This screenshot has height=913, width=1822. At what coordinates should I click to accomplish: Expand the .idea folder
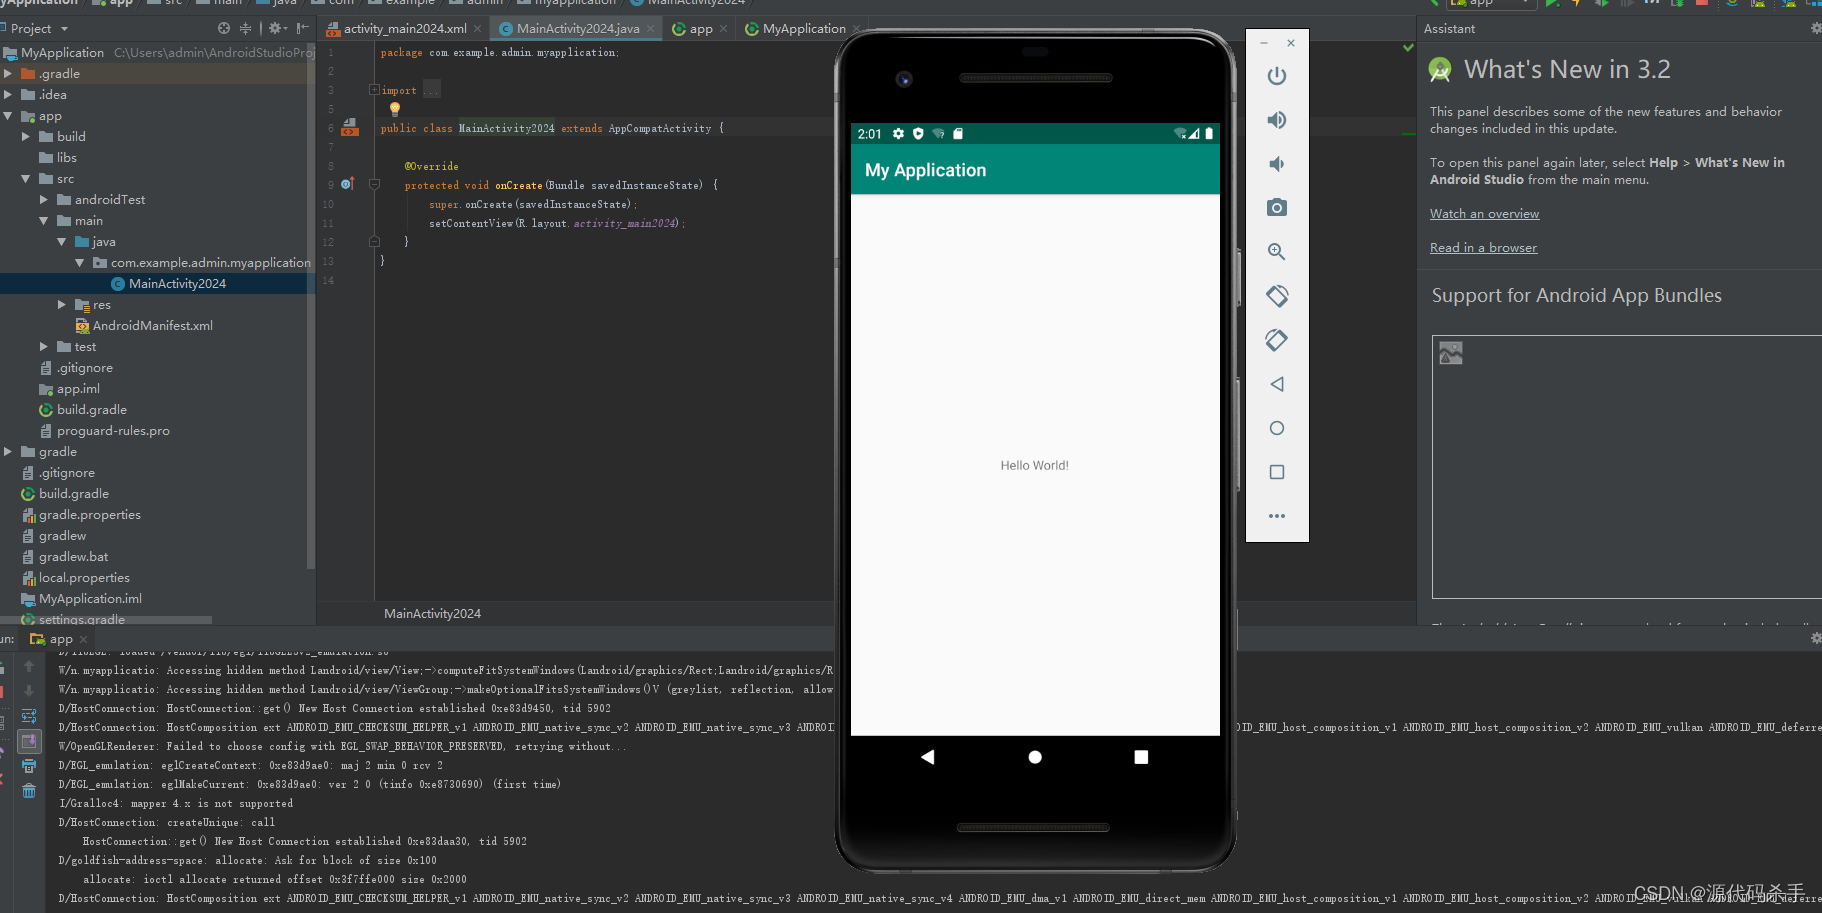[x=8, y=95]
